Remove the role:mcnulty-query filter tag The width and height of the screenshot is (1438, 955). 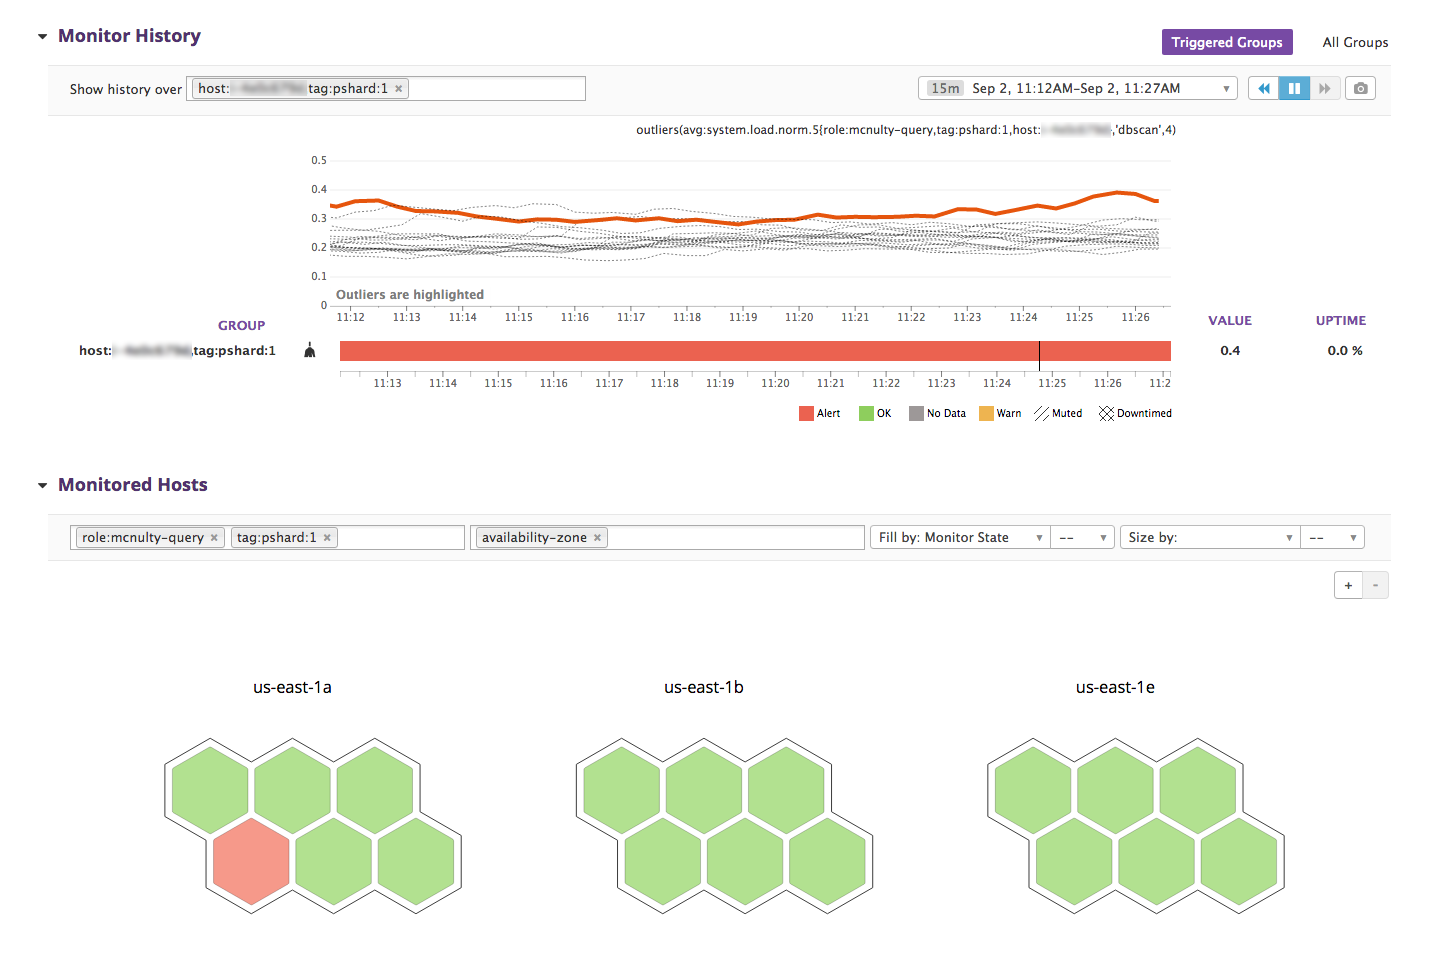pyautogui.click(x=214, y=538)
